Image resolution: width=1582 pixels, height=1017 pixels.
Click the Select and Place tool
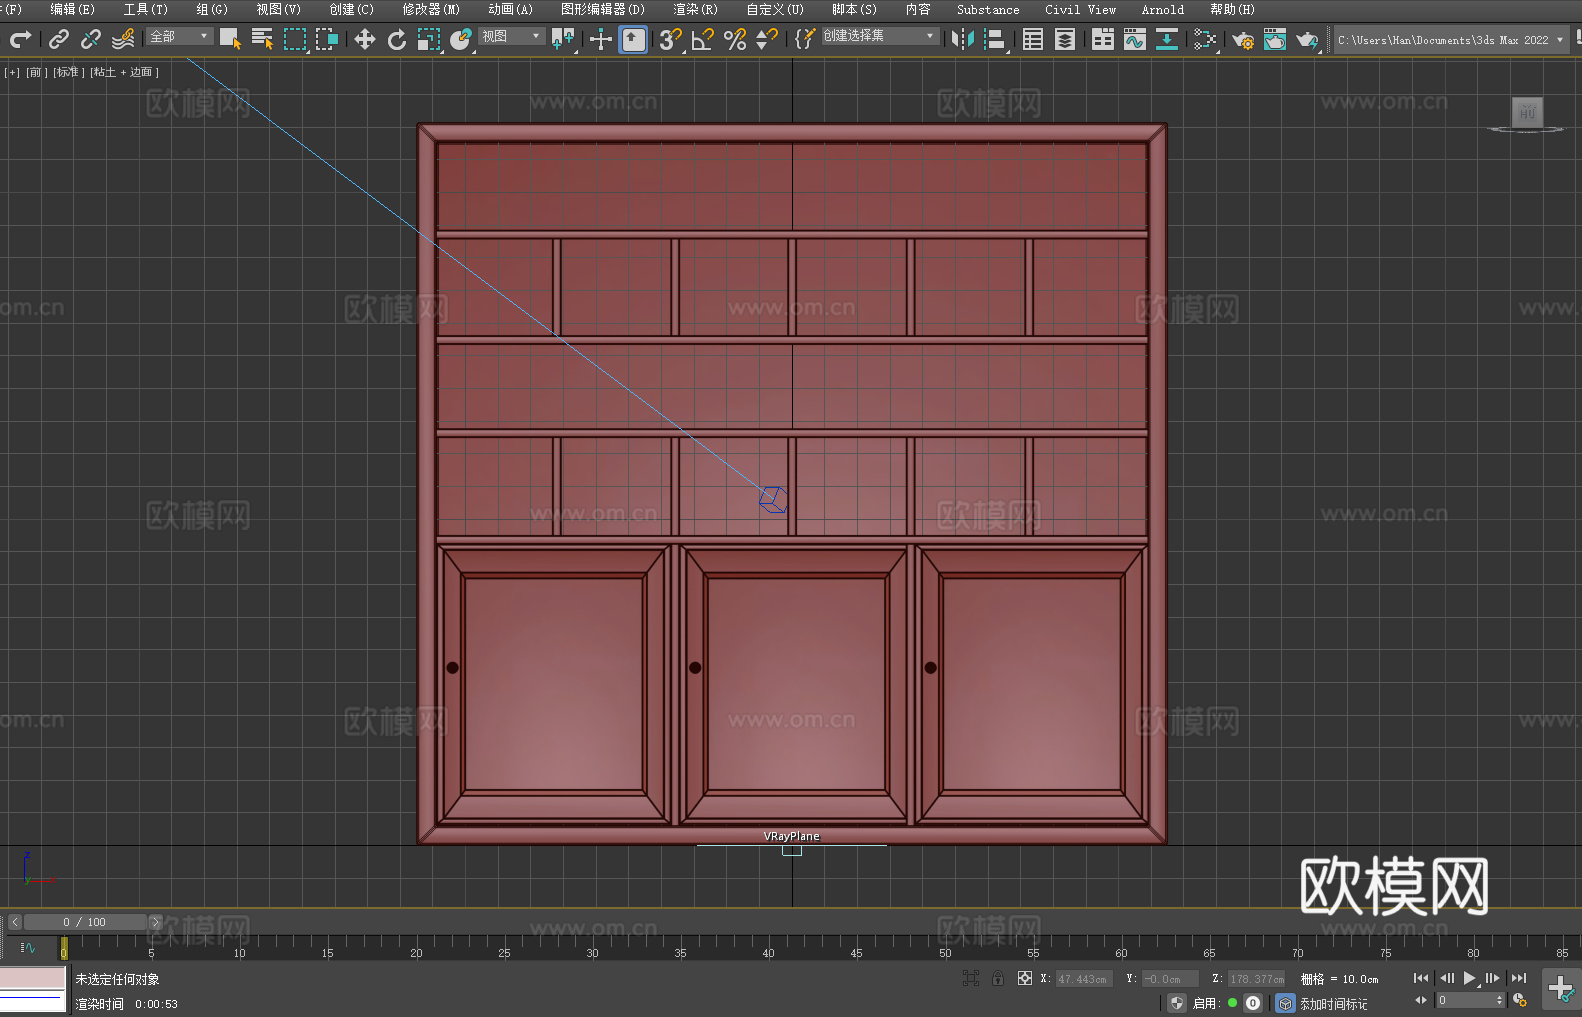[461, 39]
